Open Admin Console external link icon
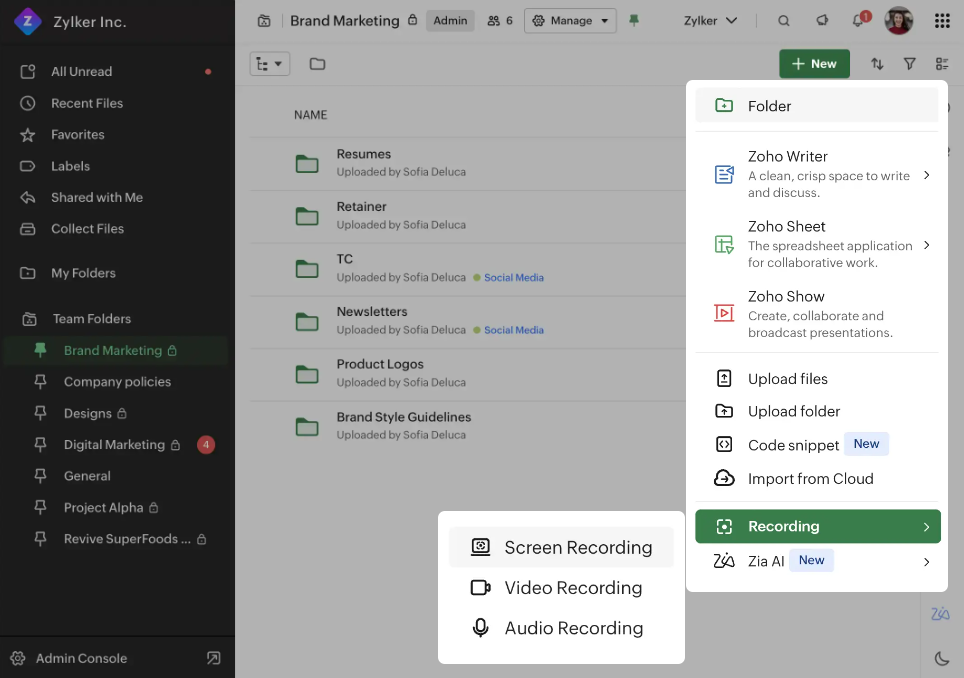Viewport: 964px width, 678px height. click(x=213, y=658)
